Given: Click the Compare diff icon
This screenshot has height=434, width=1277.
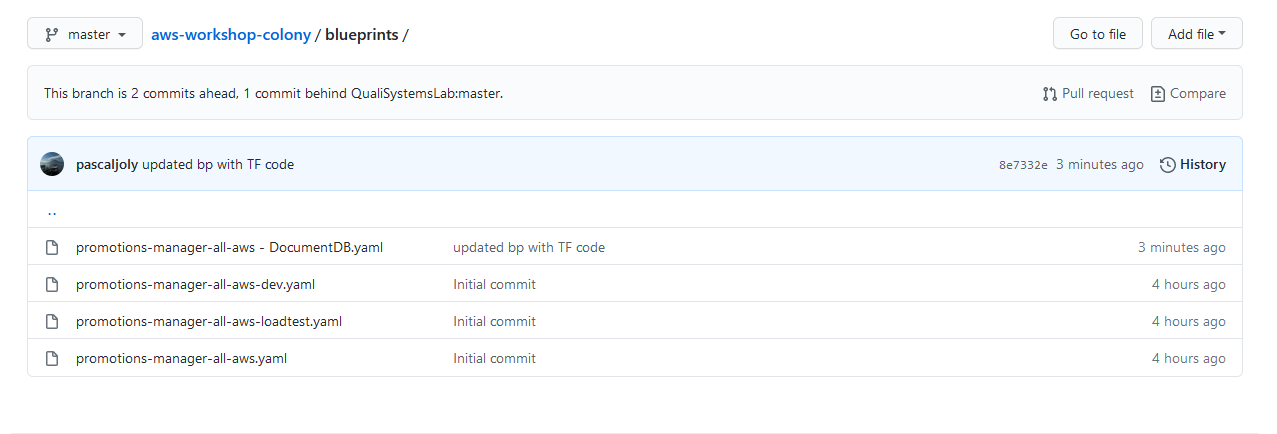Looking at the screenshot, I should click(1158, 93).
